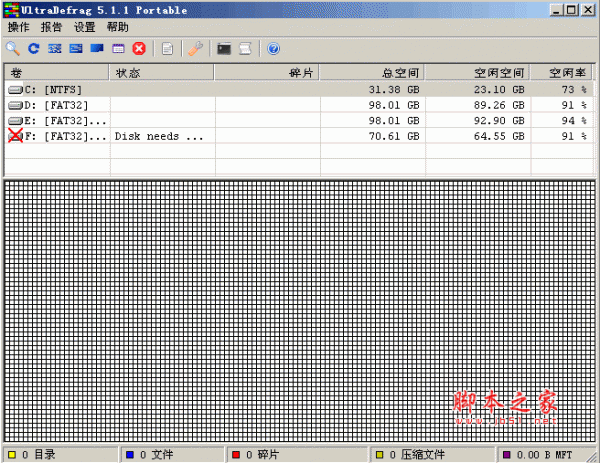Click the Analyze magnifier icon
This screenshot has width=600, height=463.
[x=13, y=49]
